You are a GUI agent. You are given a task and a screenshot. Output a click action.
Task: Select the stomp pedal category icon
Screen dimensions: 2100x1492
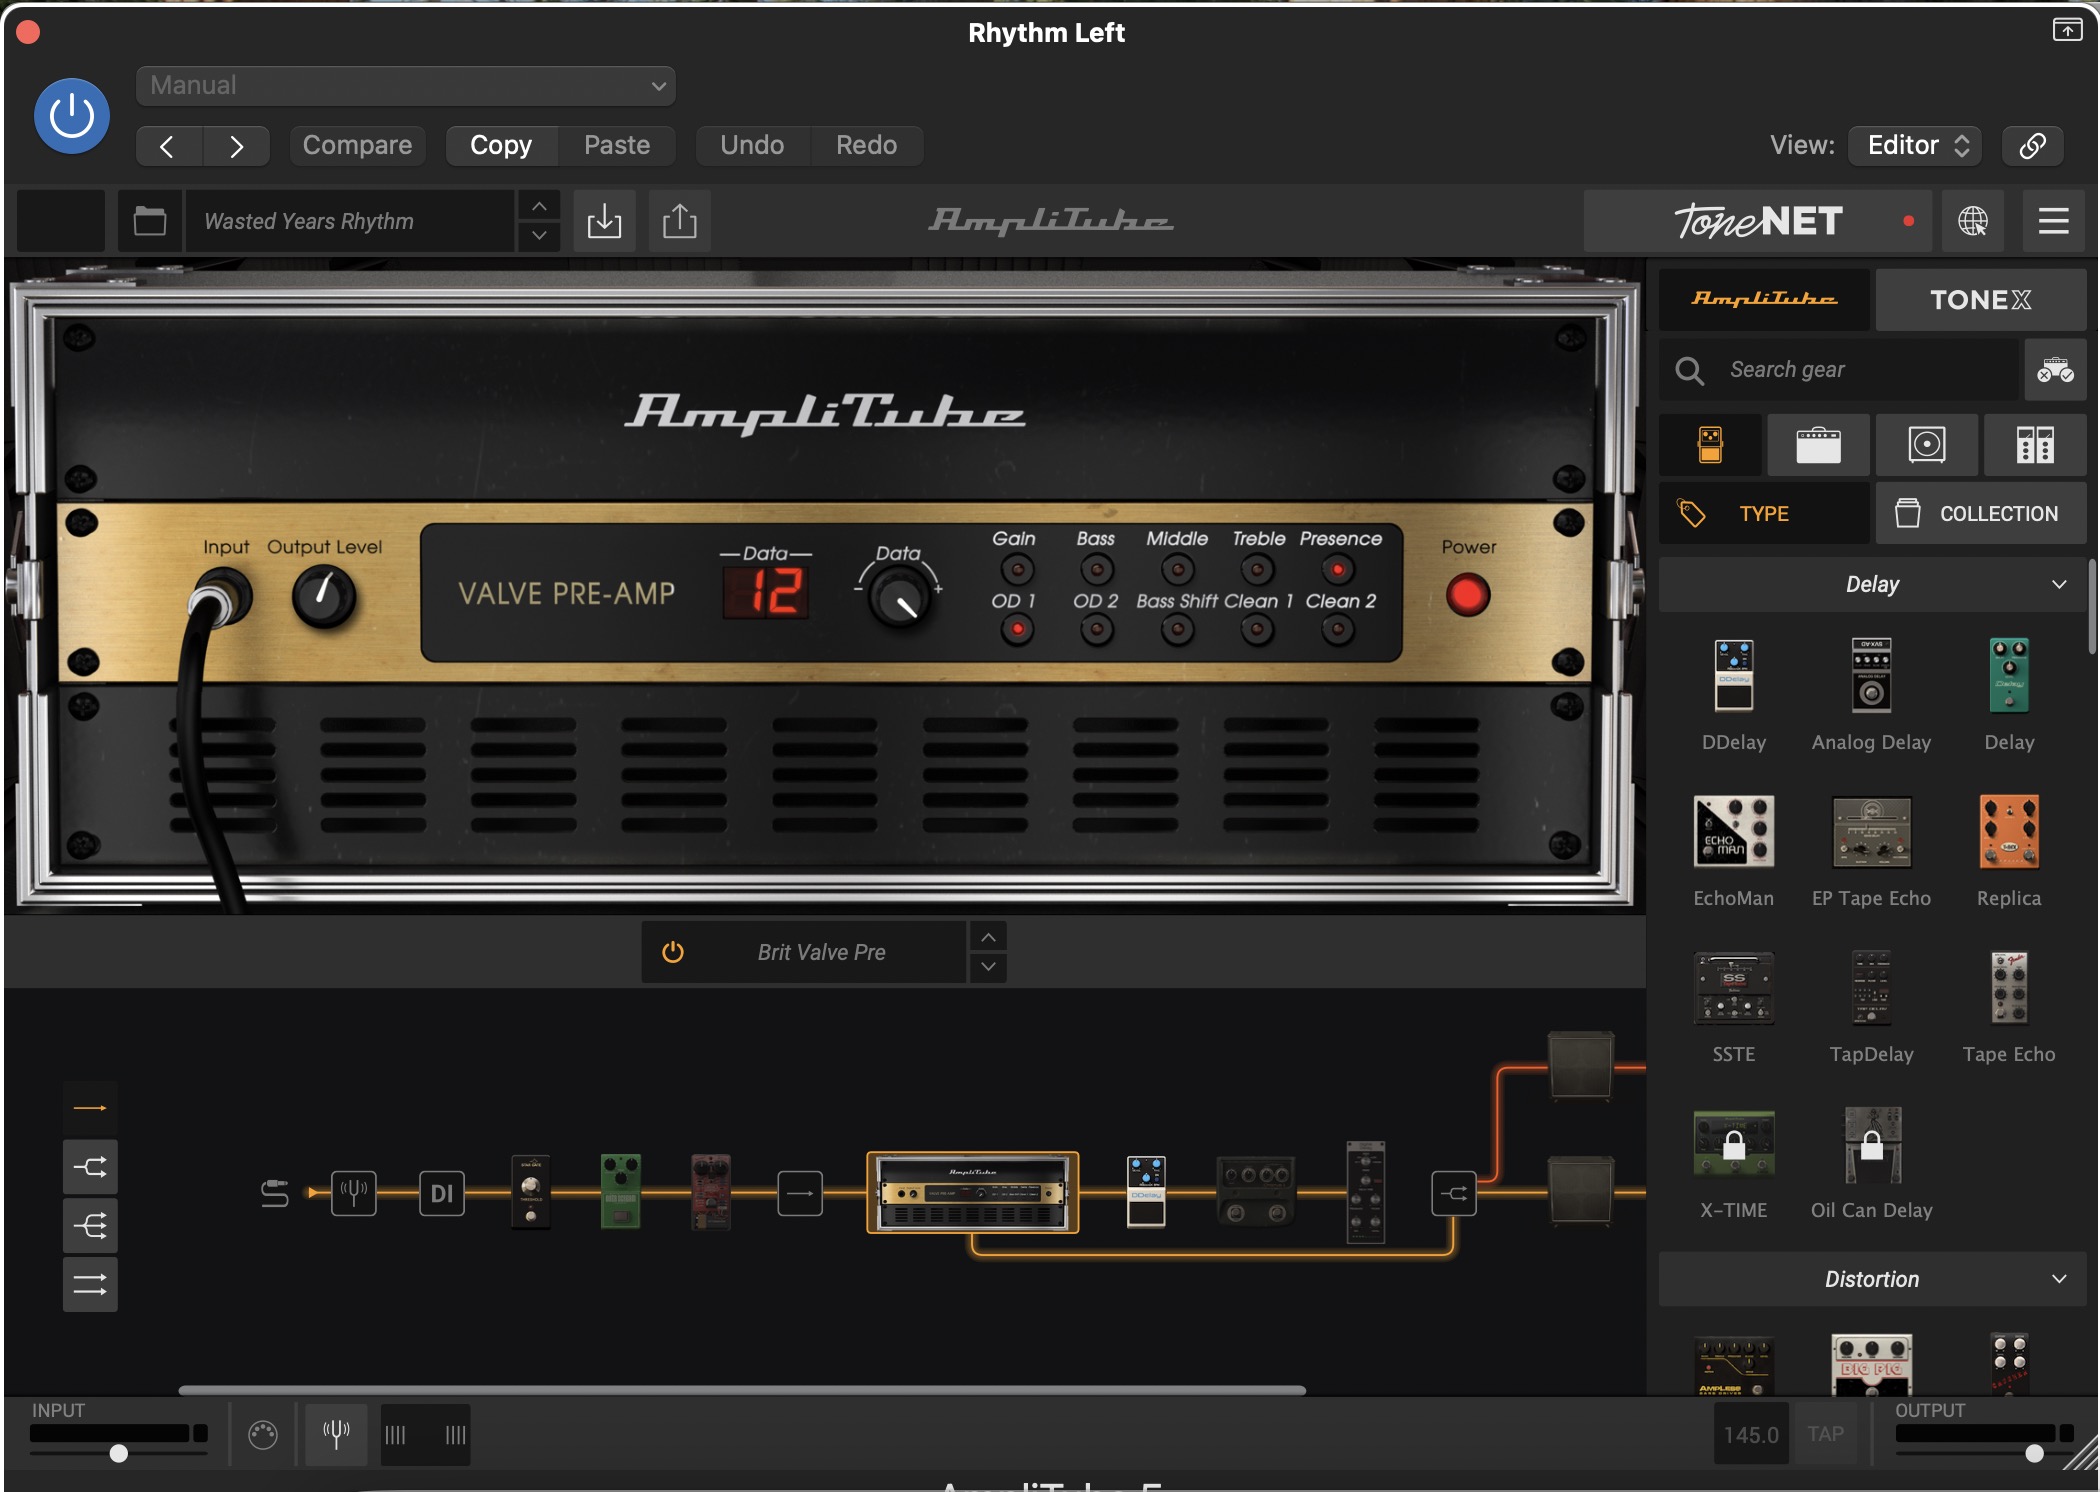pyautogui.click(x=1711, y=445)
